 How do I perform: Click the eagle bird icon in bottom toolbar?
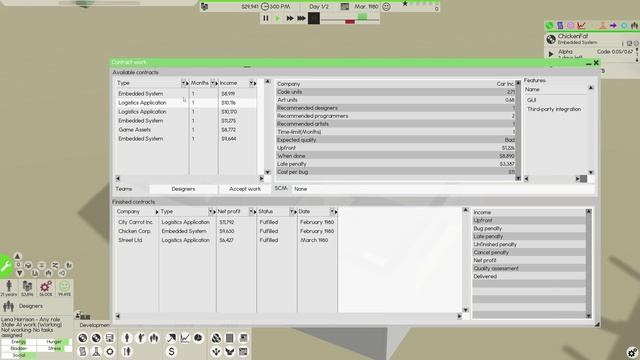pyautogui.click(x=230, y=351)
